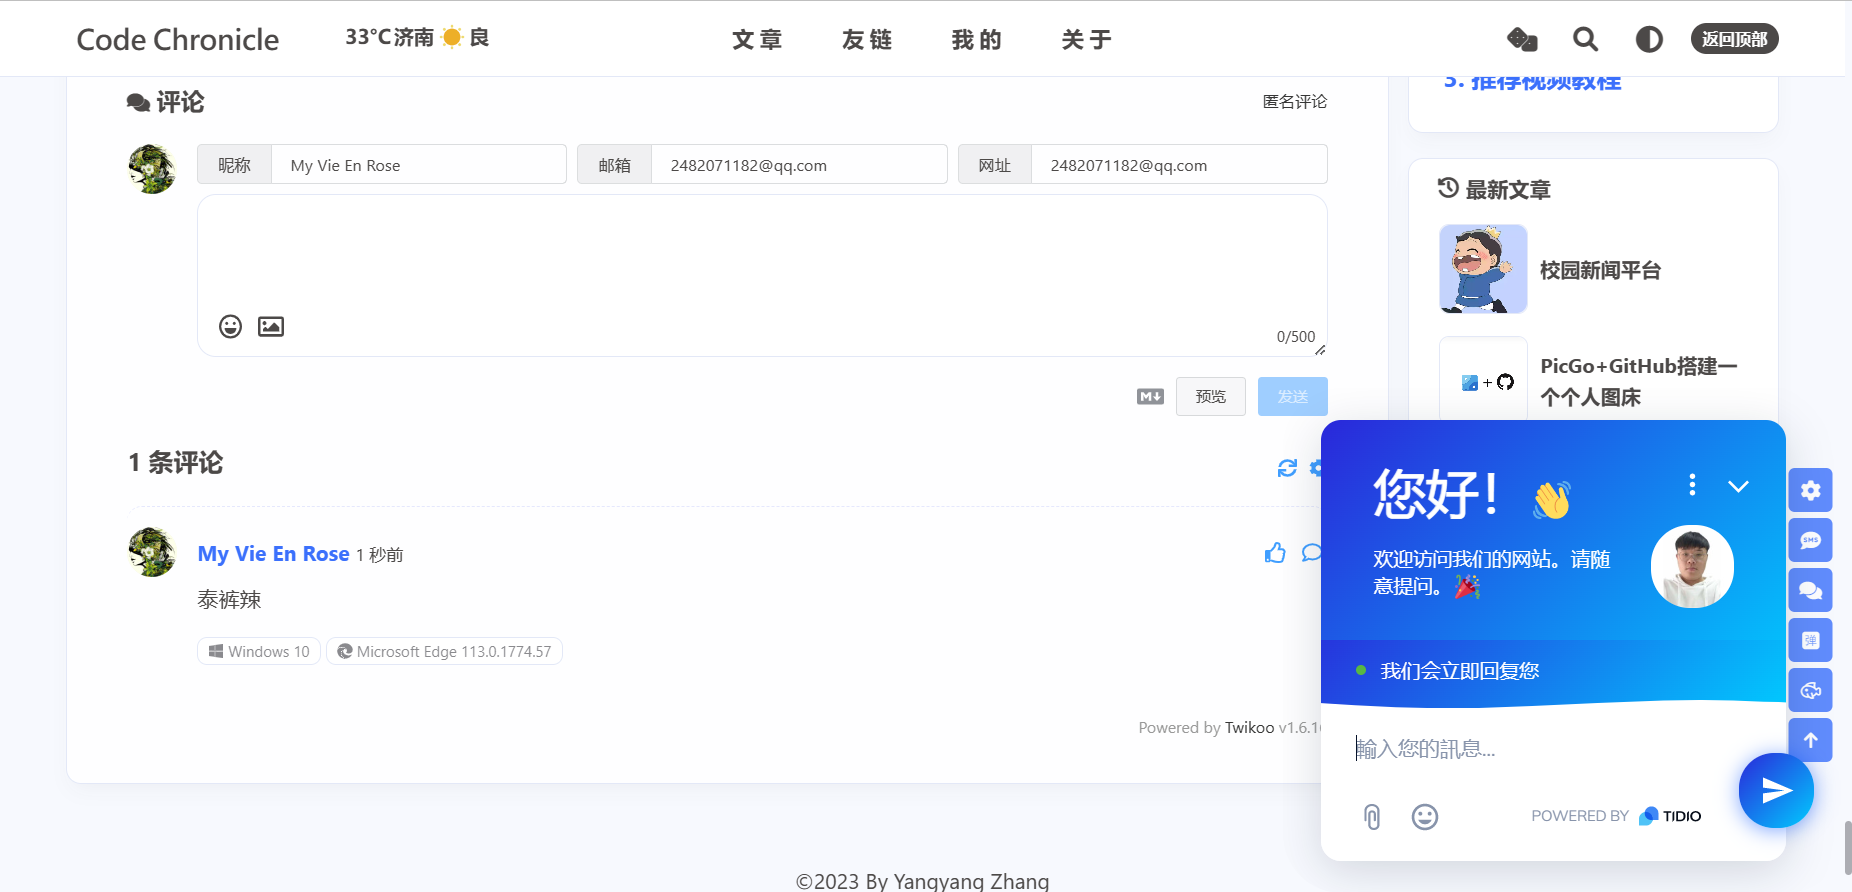Click the 发送 send button
Viewport: 1852px width, 892px height.
click(x=1292, y=397)
